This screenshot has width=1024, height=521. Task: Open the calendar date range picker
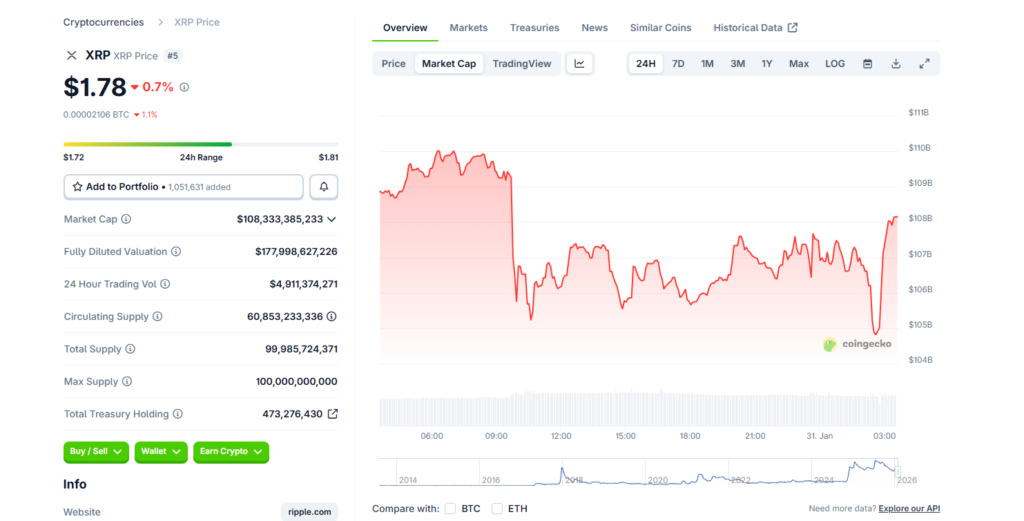867,64
